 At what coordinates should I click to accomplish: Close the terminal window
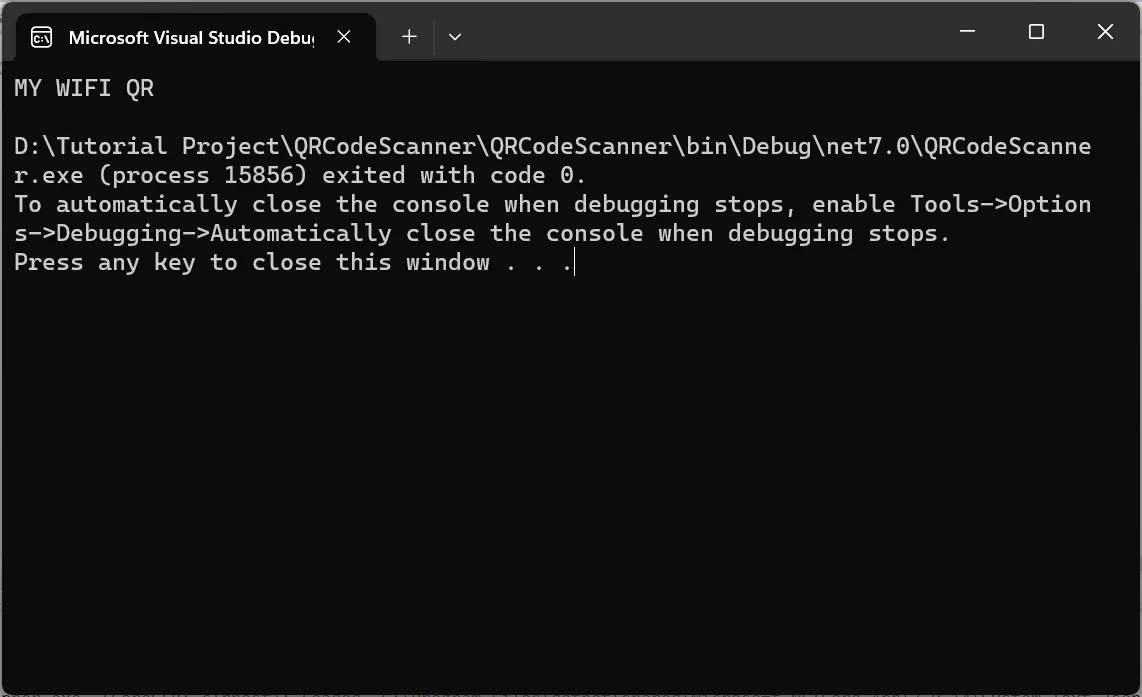click(1105, 32)
